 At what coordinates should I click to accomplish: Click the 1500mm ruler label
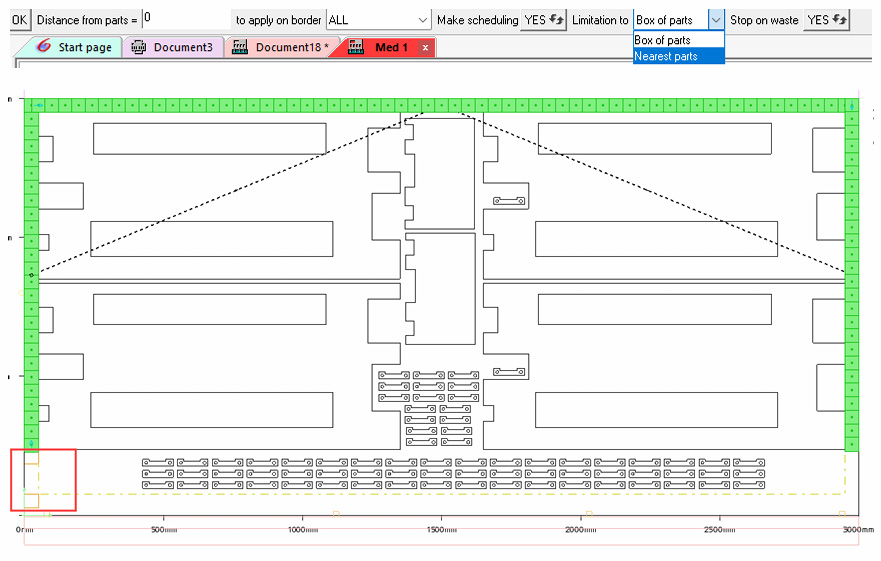(442, 530)
